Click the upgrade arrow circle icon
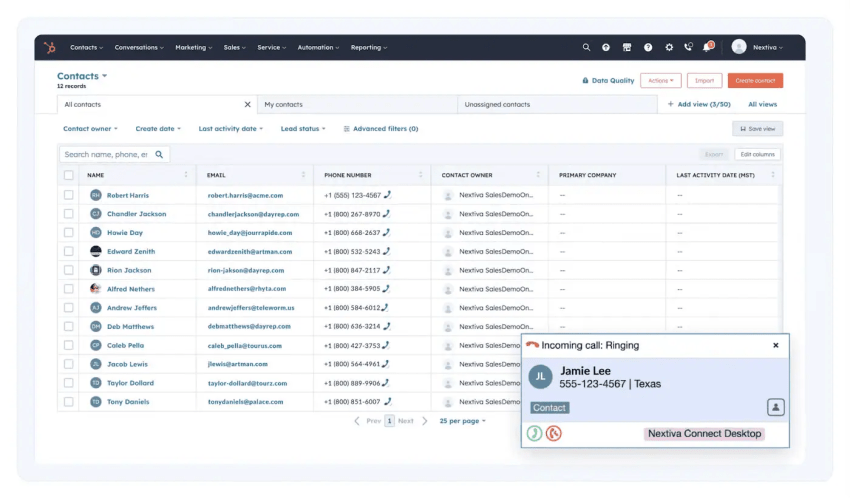The width and height of the screenshot is (850, 499). [x=606, y=48]
